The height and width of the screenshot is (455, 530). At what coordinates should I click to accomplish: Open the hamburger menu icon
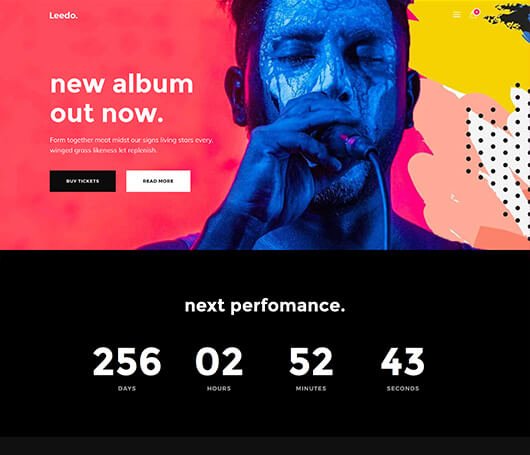coord(457,15)
